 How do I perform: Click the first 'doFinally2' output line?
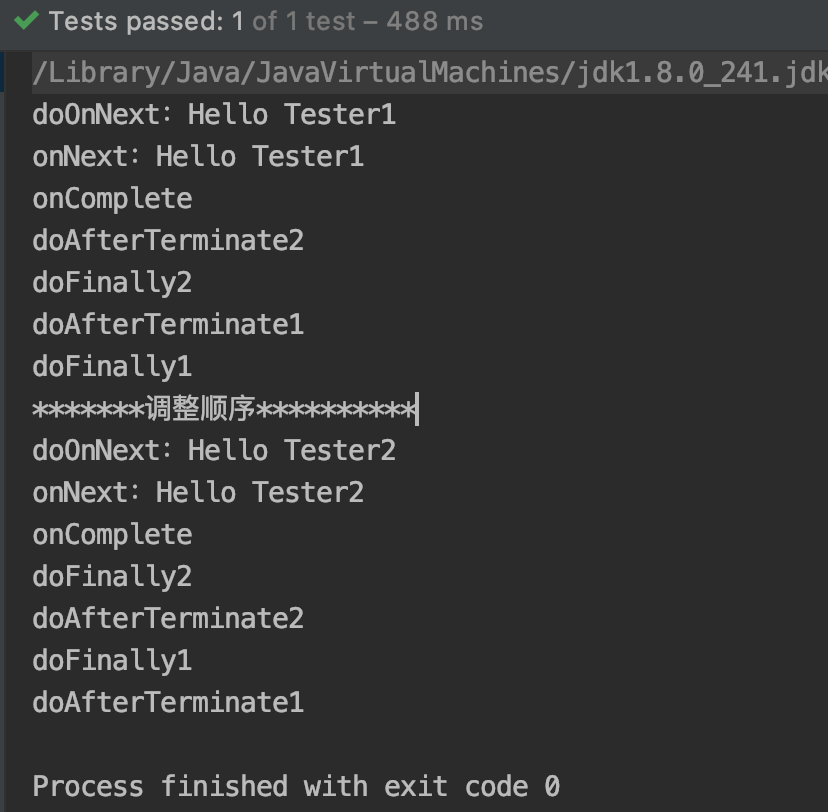coord(112,282)
